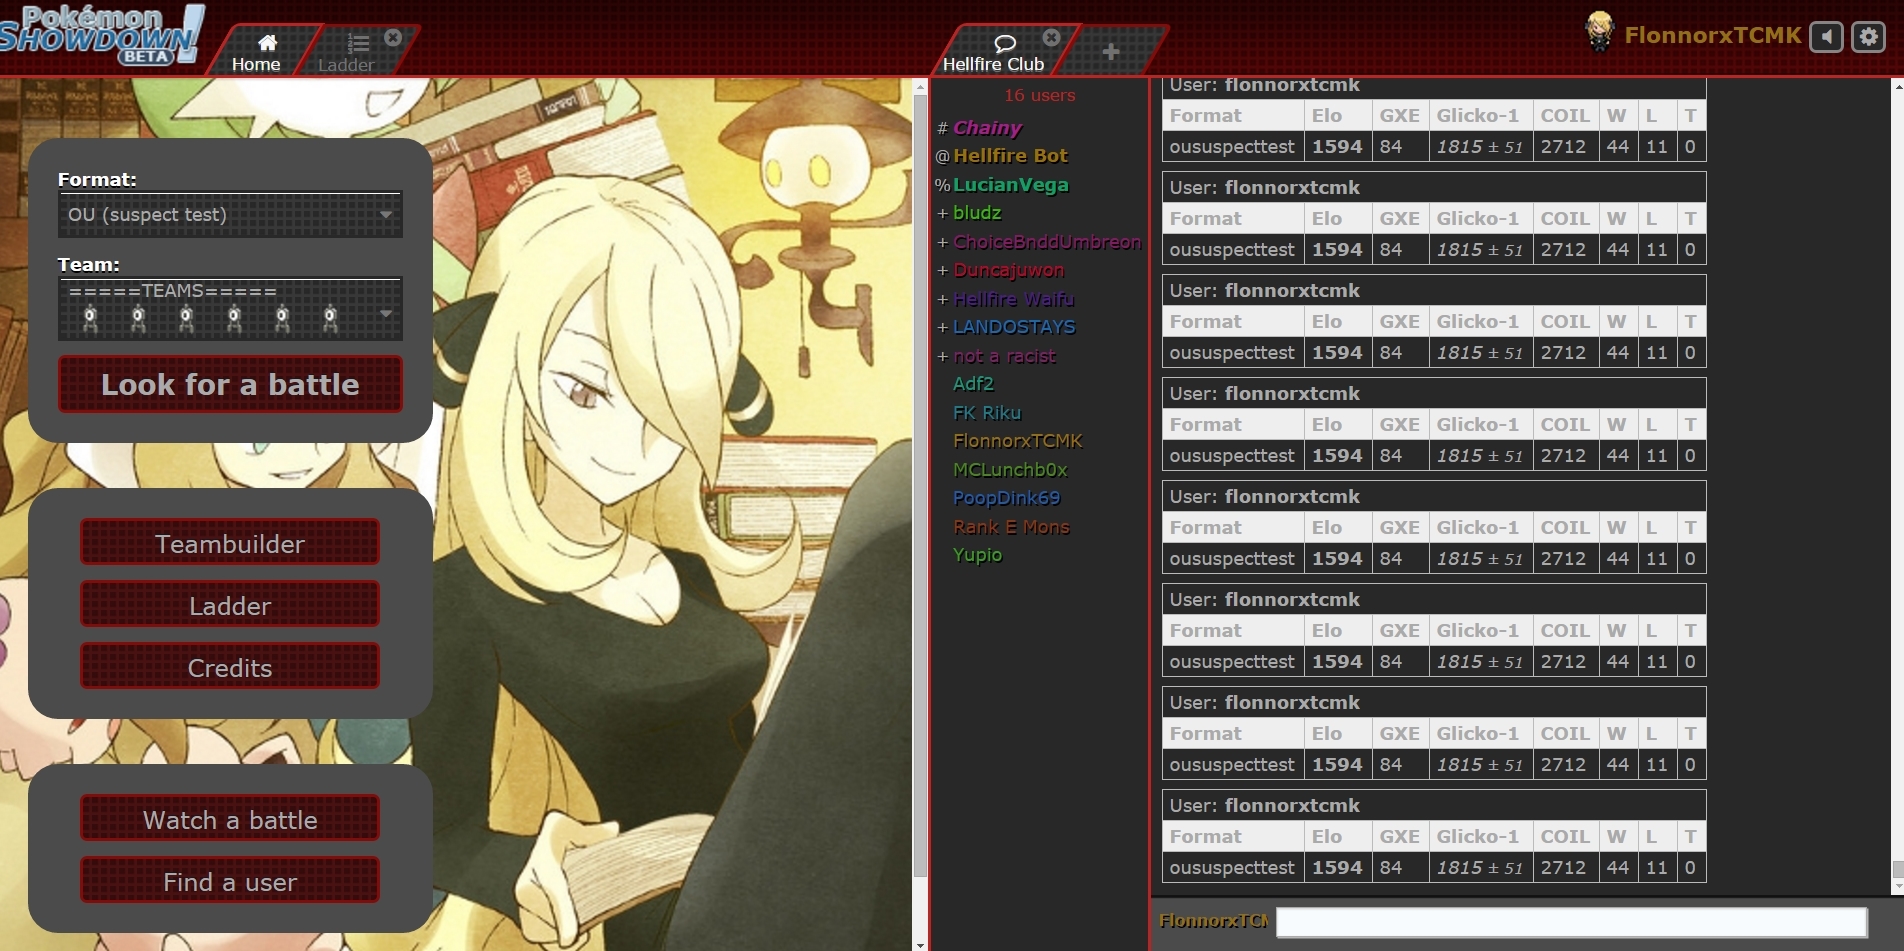
Task: Open the Team selector dropdown
Action: [x=230, y=308]
